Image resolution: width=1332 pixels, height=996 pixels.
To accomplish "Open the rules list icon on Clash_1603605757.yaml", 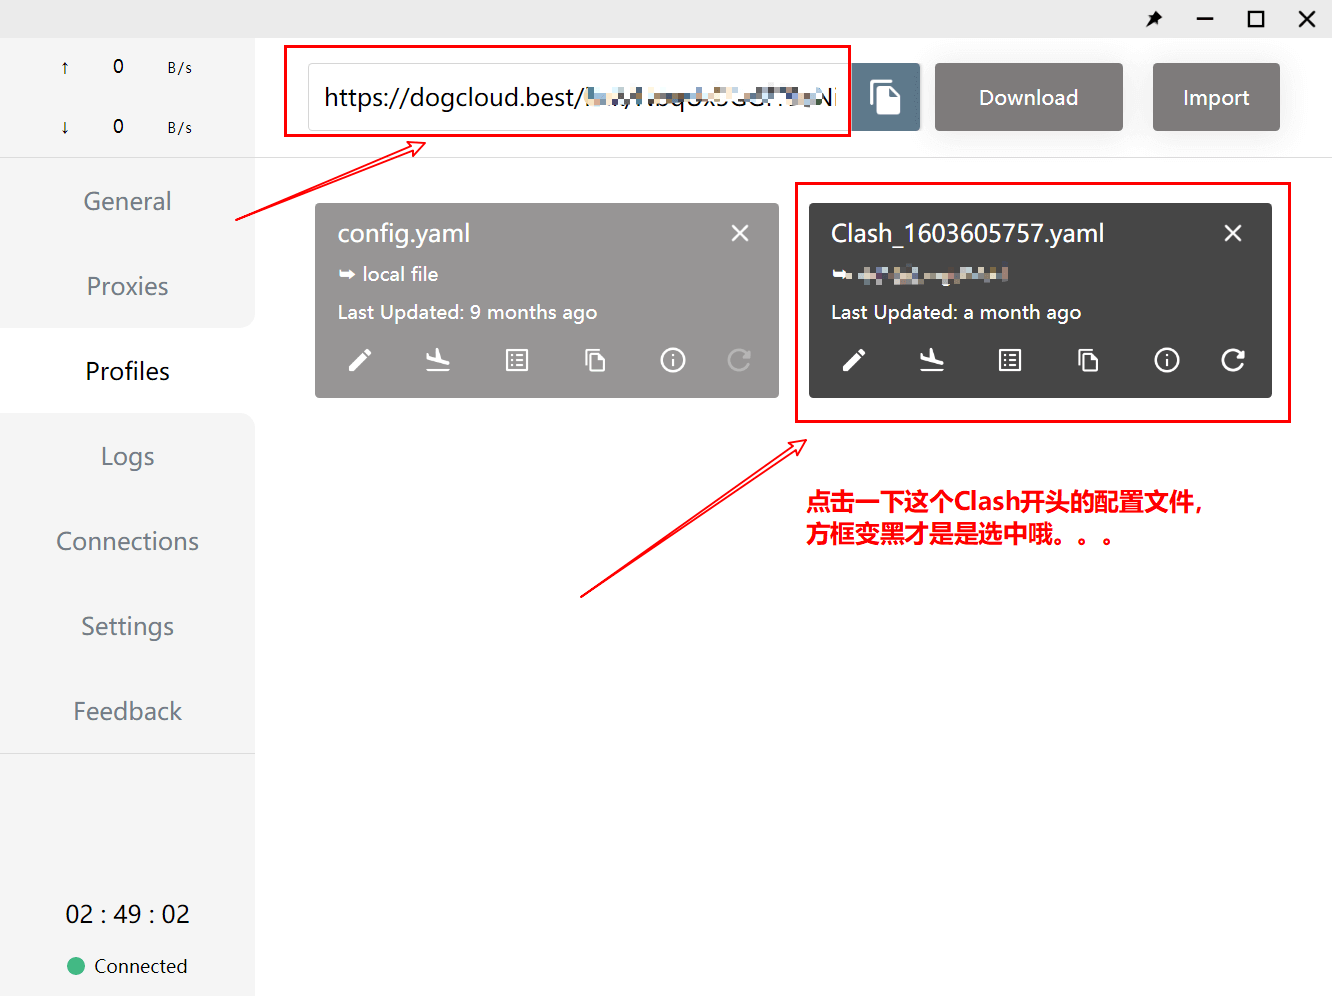I will pos(1010,360).
